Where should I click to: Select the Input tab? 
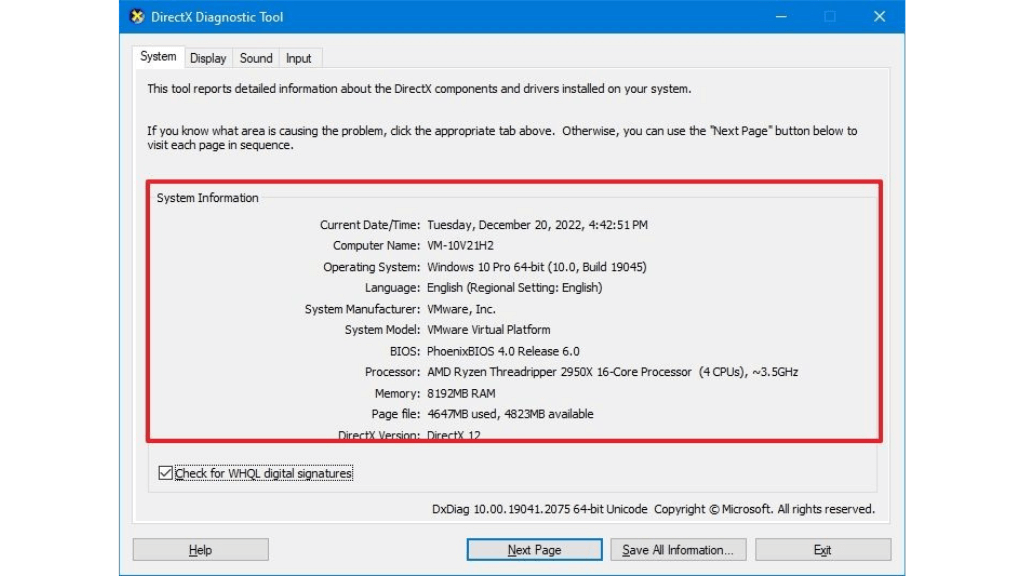click(x=299, y=58)
